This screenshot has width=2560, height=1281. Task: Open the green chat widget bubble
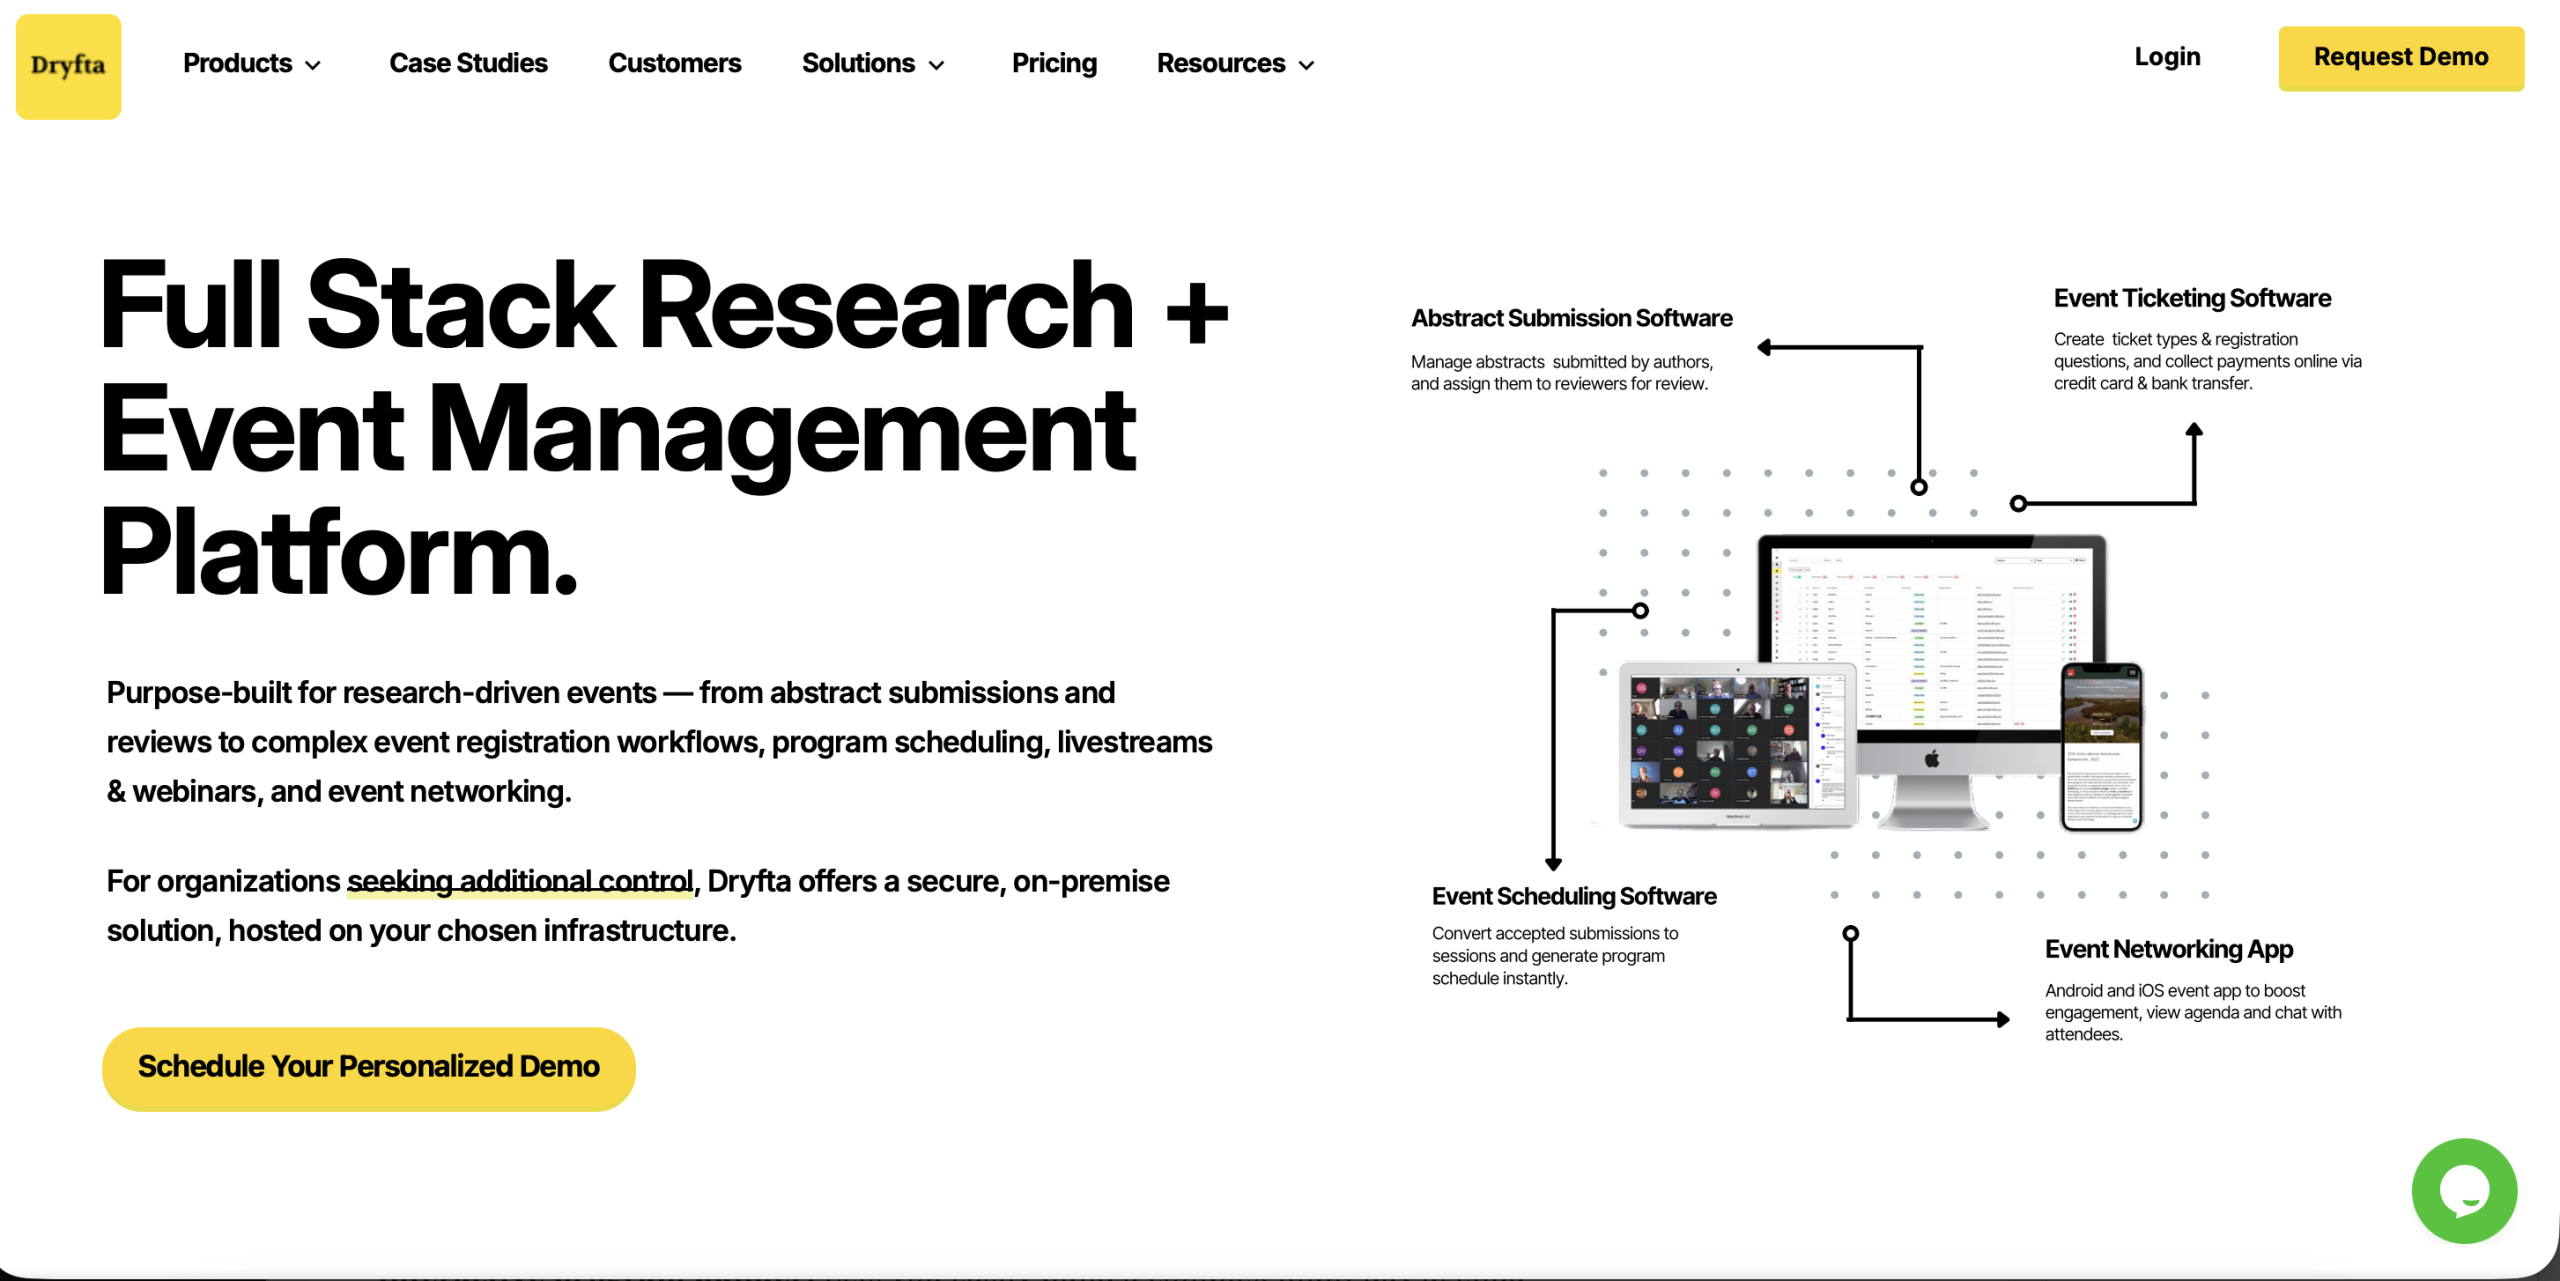click(2463, 1190)
